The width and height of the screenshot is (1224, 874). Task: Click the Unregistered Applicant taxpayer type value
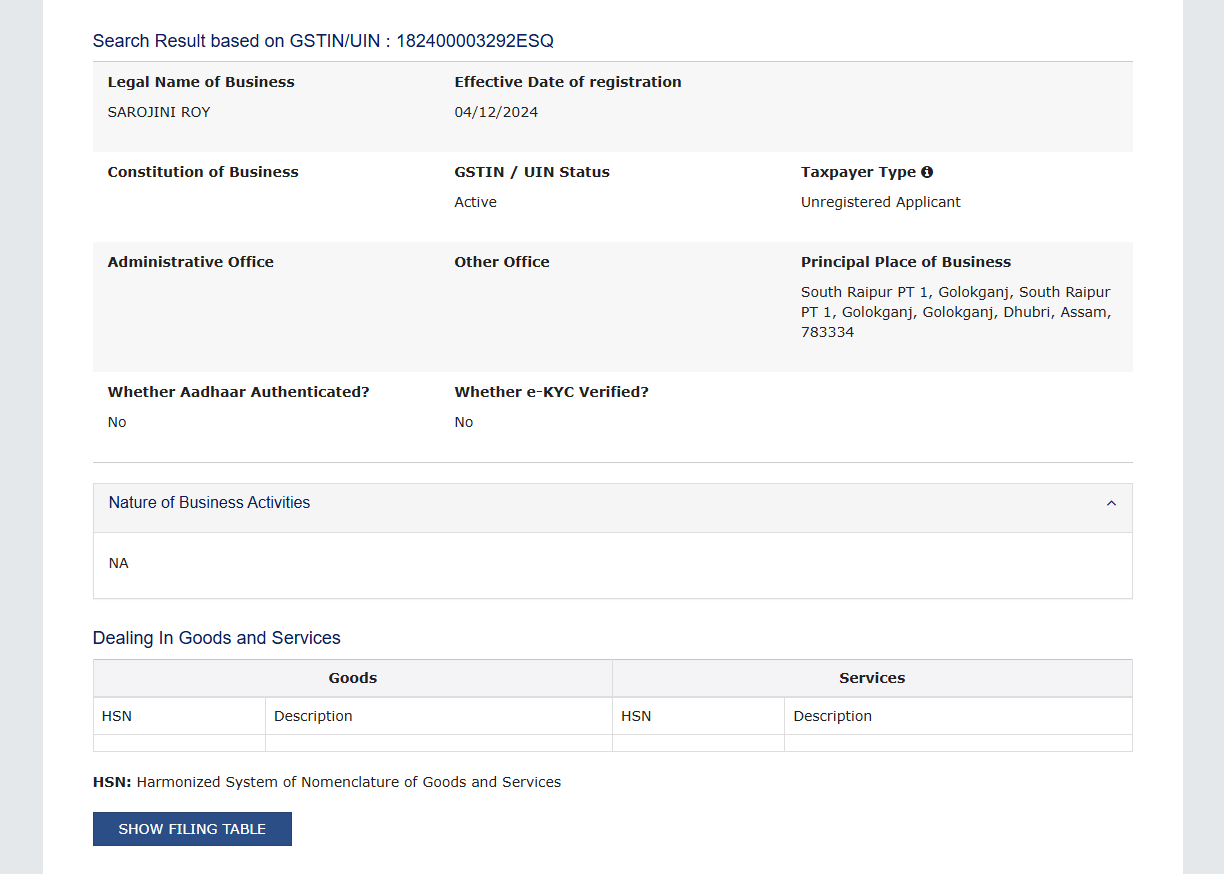(880, 202)
